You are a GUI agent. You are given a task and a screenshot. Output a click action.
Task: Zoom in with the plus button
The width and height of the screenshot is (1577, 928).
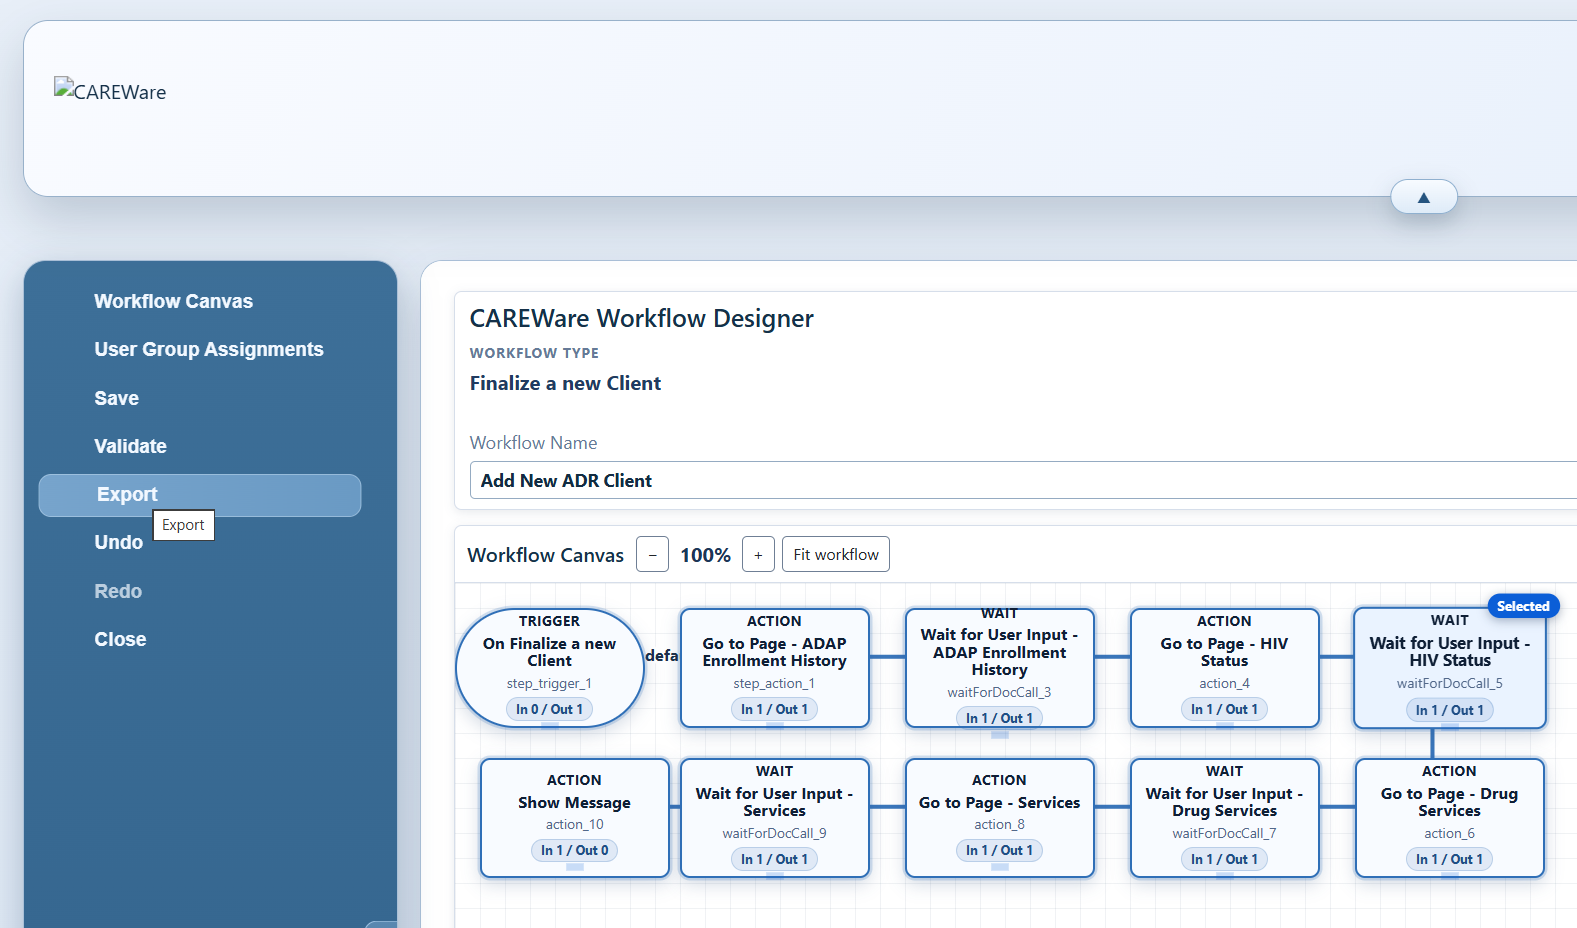(758, 555)
